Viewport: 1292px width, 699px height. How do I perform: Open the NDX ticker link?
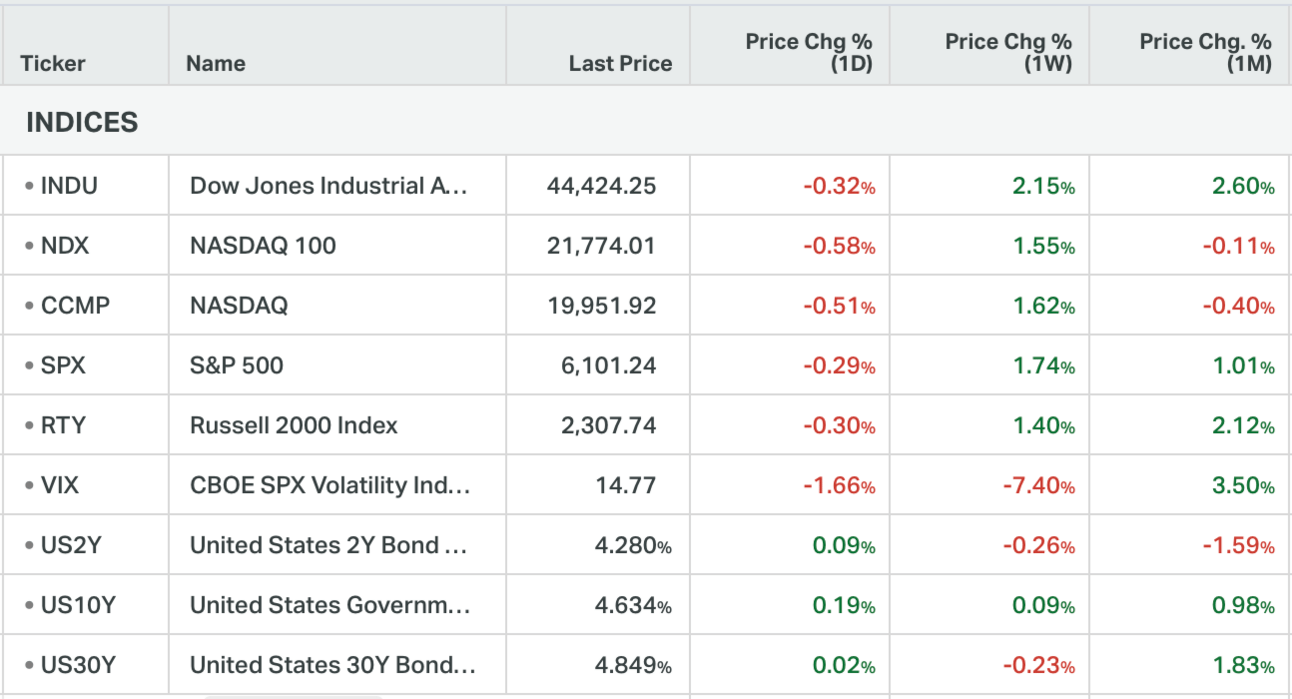tap(65, 245)
